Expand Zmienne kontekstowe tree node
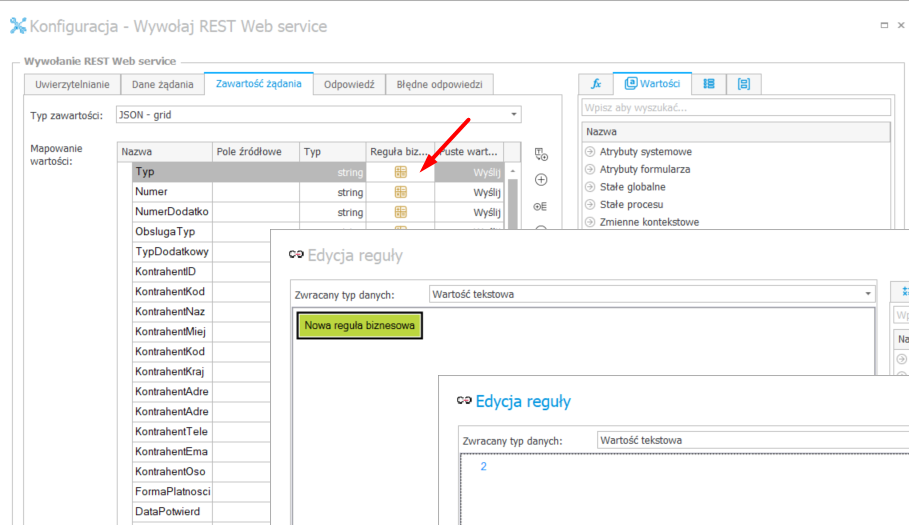The height and width of the screenshot is (525, 909). click(590, 222)
